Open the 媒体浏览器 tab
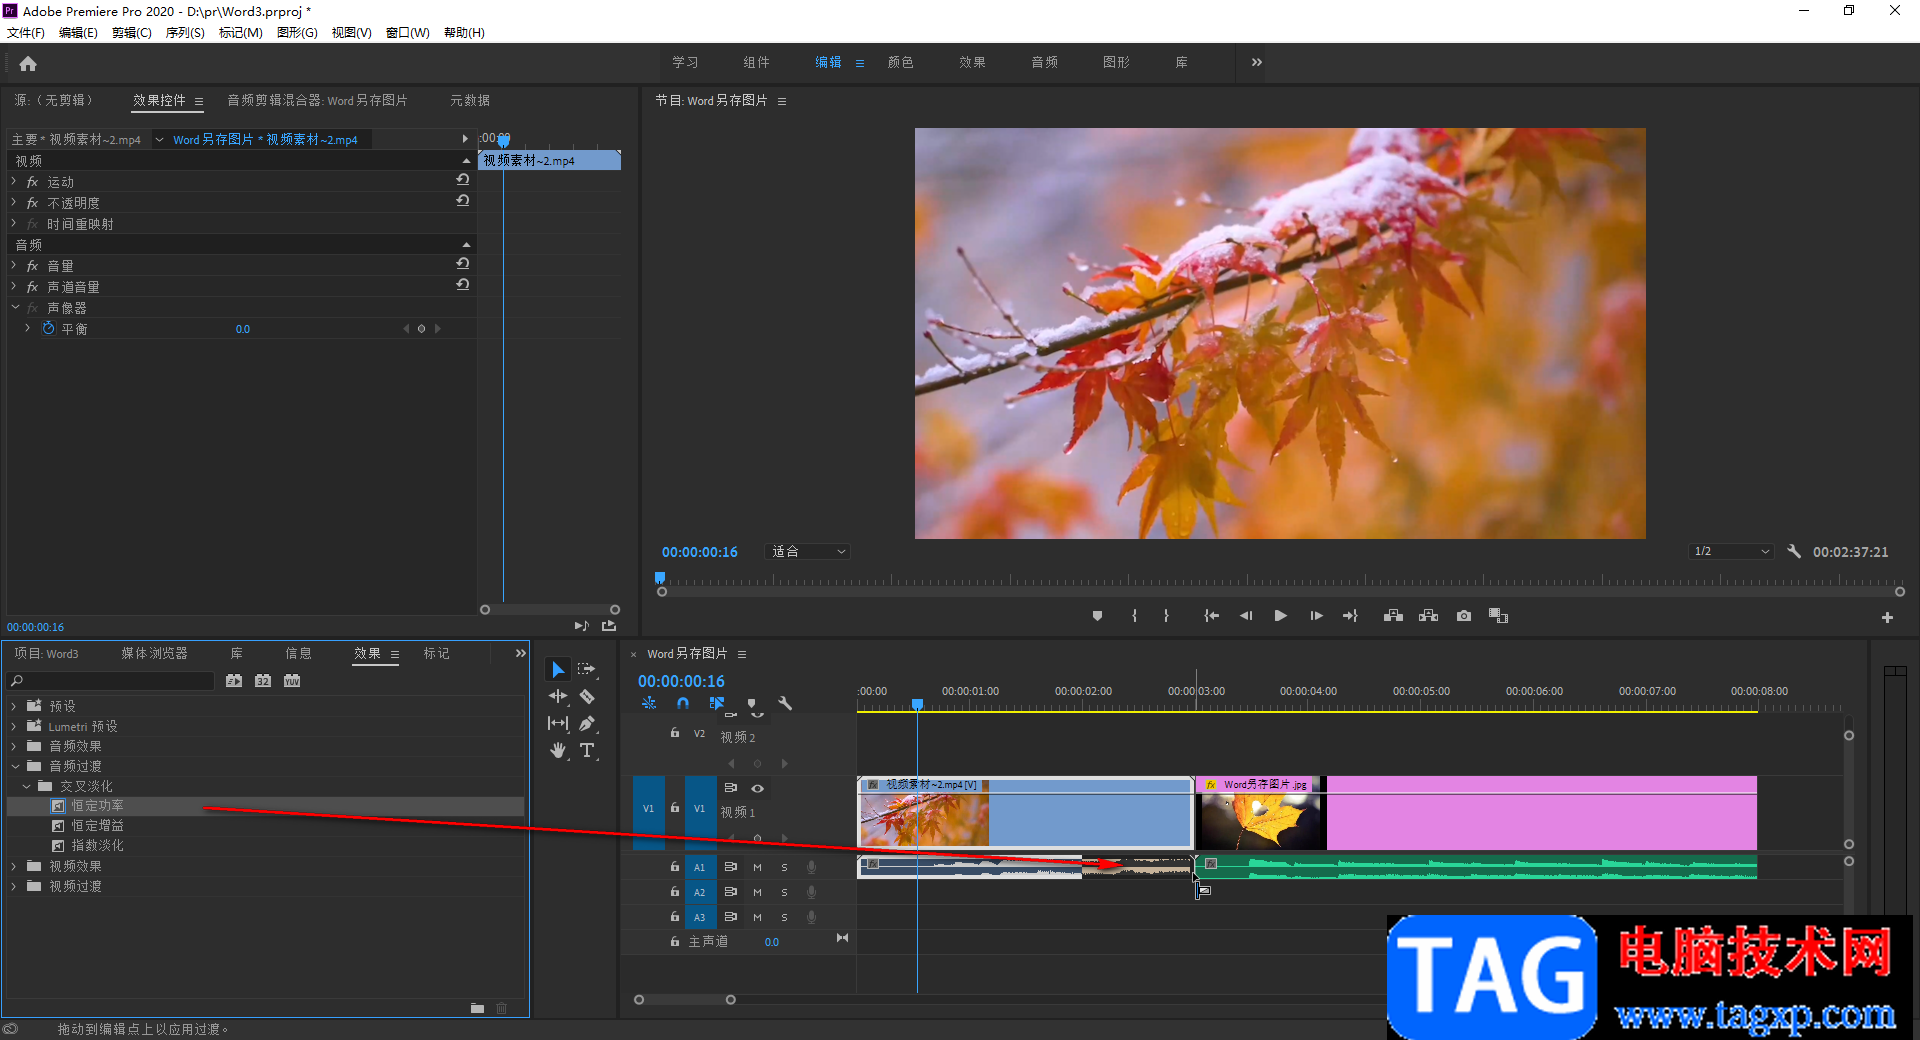Screen dimensions: 1920x1040 click(x=154, y=653)
